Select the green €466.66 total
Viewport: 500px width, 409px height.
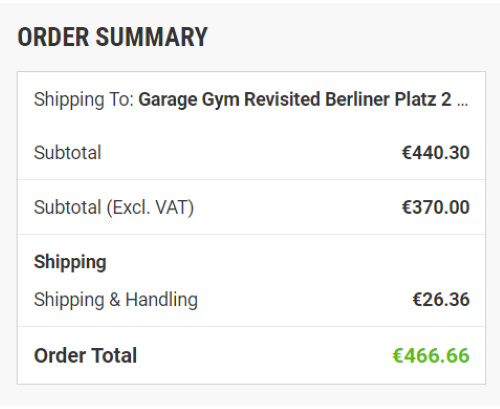[431, 355]
